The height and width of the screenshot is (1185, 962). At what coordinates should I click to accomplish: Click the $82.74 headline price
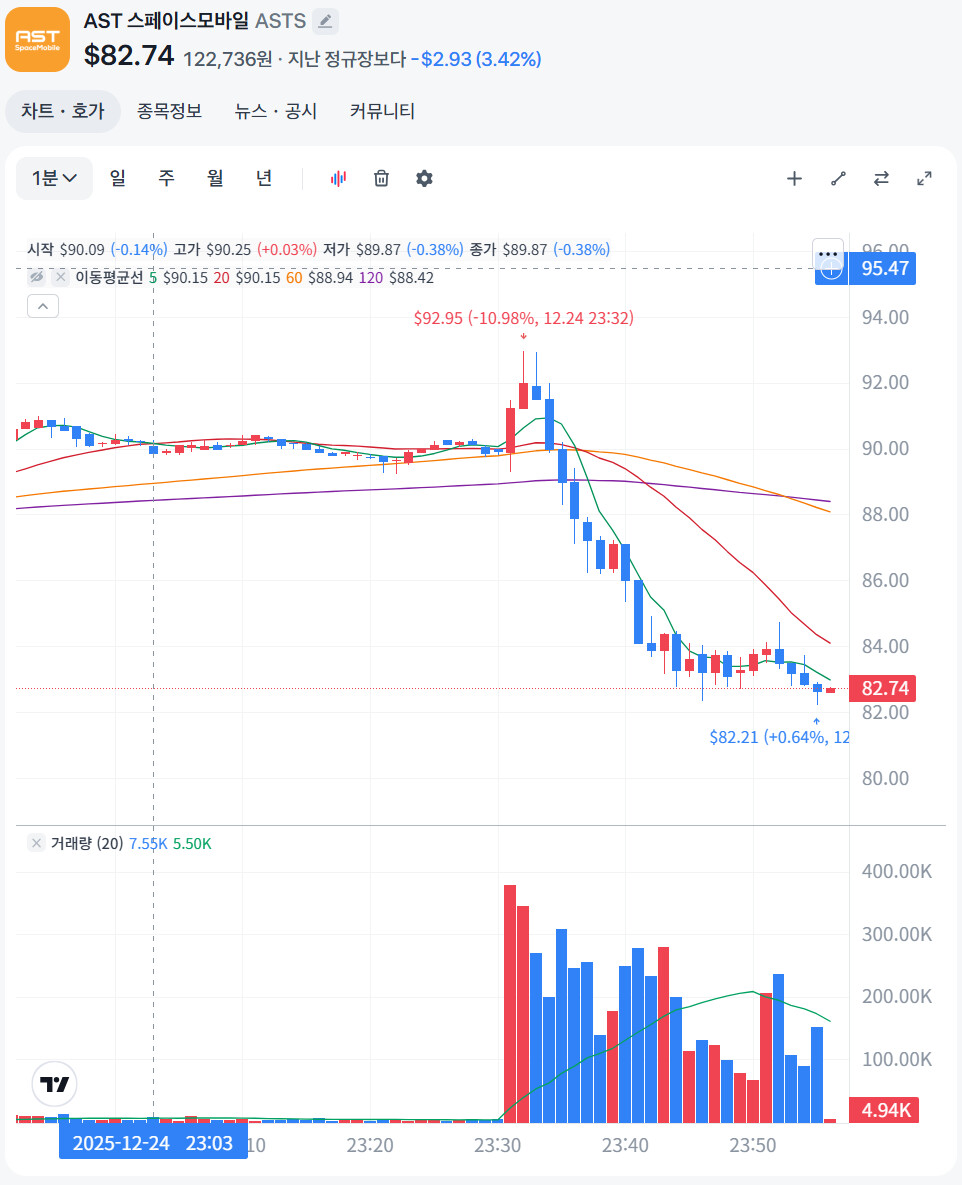point(129,55)
